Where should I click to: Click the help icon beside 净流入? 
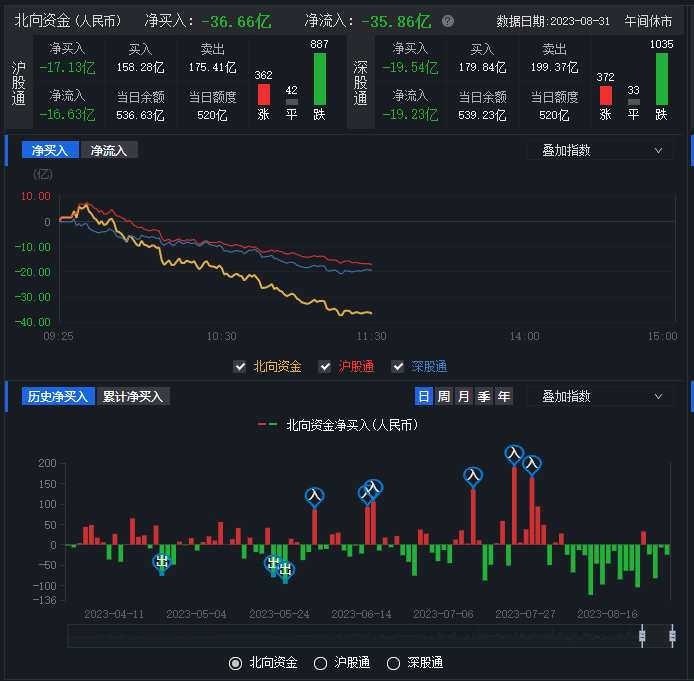coord(448,21)
